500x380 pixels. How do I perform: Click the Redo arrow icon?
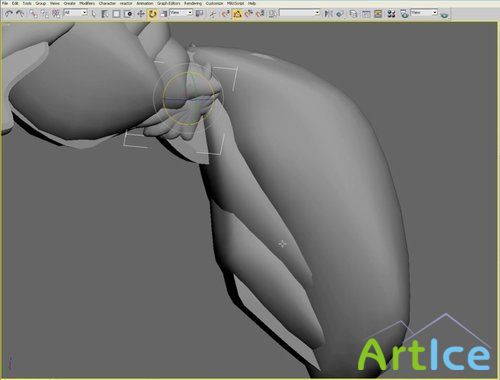pos(20,14)
